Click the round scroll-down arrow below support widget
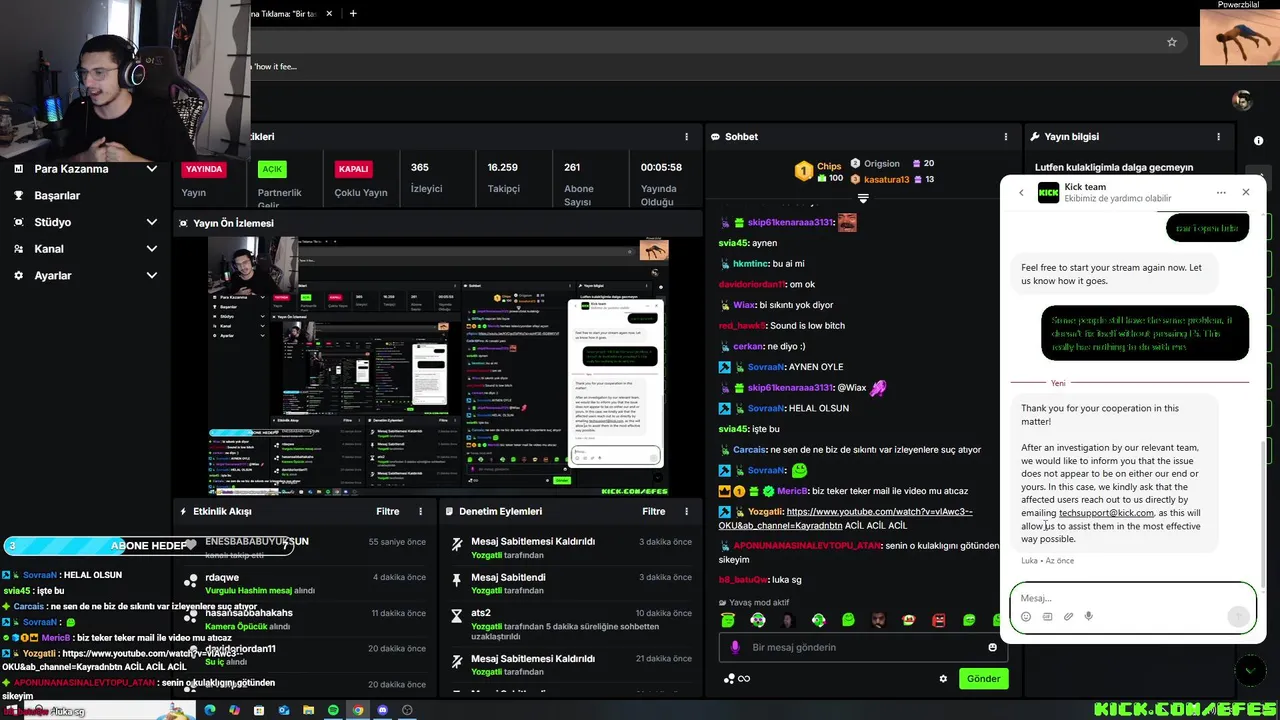Image resolution: width=1280 pixels, height=720 pixels. (1249, 671)
